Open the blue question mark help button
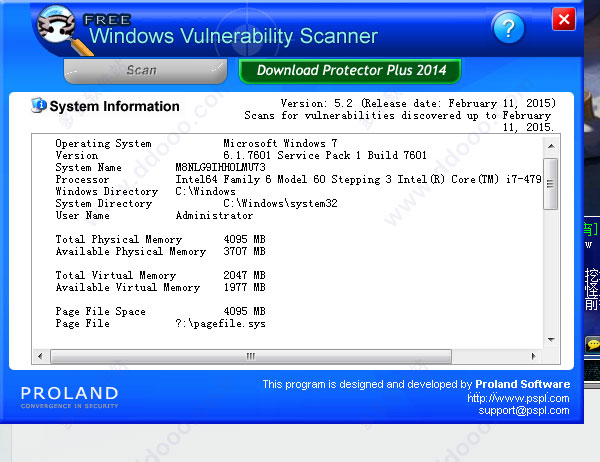The width and height of the screenshot is (600, 462). click(x=509, y=28)
